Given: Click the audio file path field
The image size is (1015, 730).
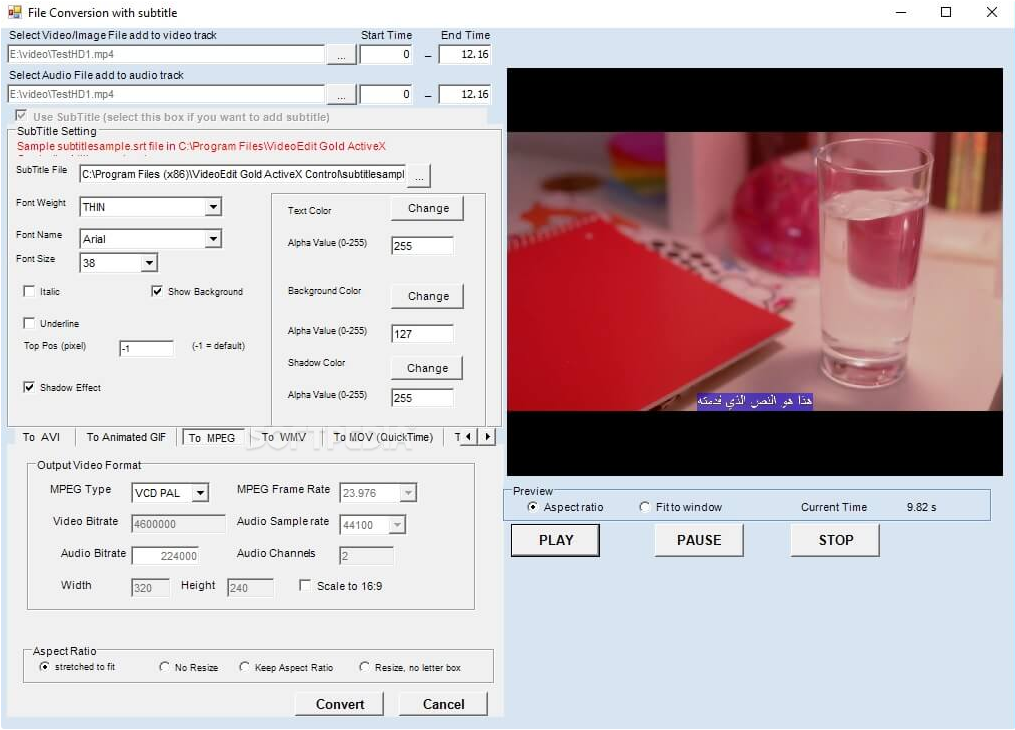Looking at the screenshot, I should [x=166, y=94].
